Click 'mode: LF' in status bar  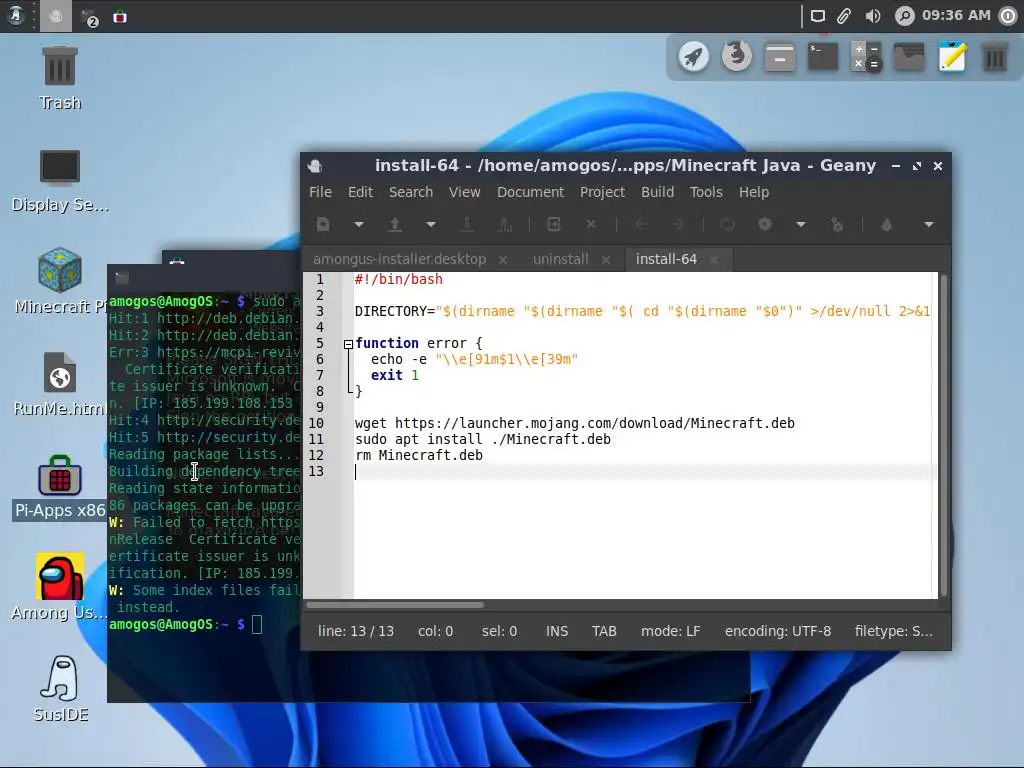point(670,632)
